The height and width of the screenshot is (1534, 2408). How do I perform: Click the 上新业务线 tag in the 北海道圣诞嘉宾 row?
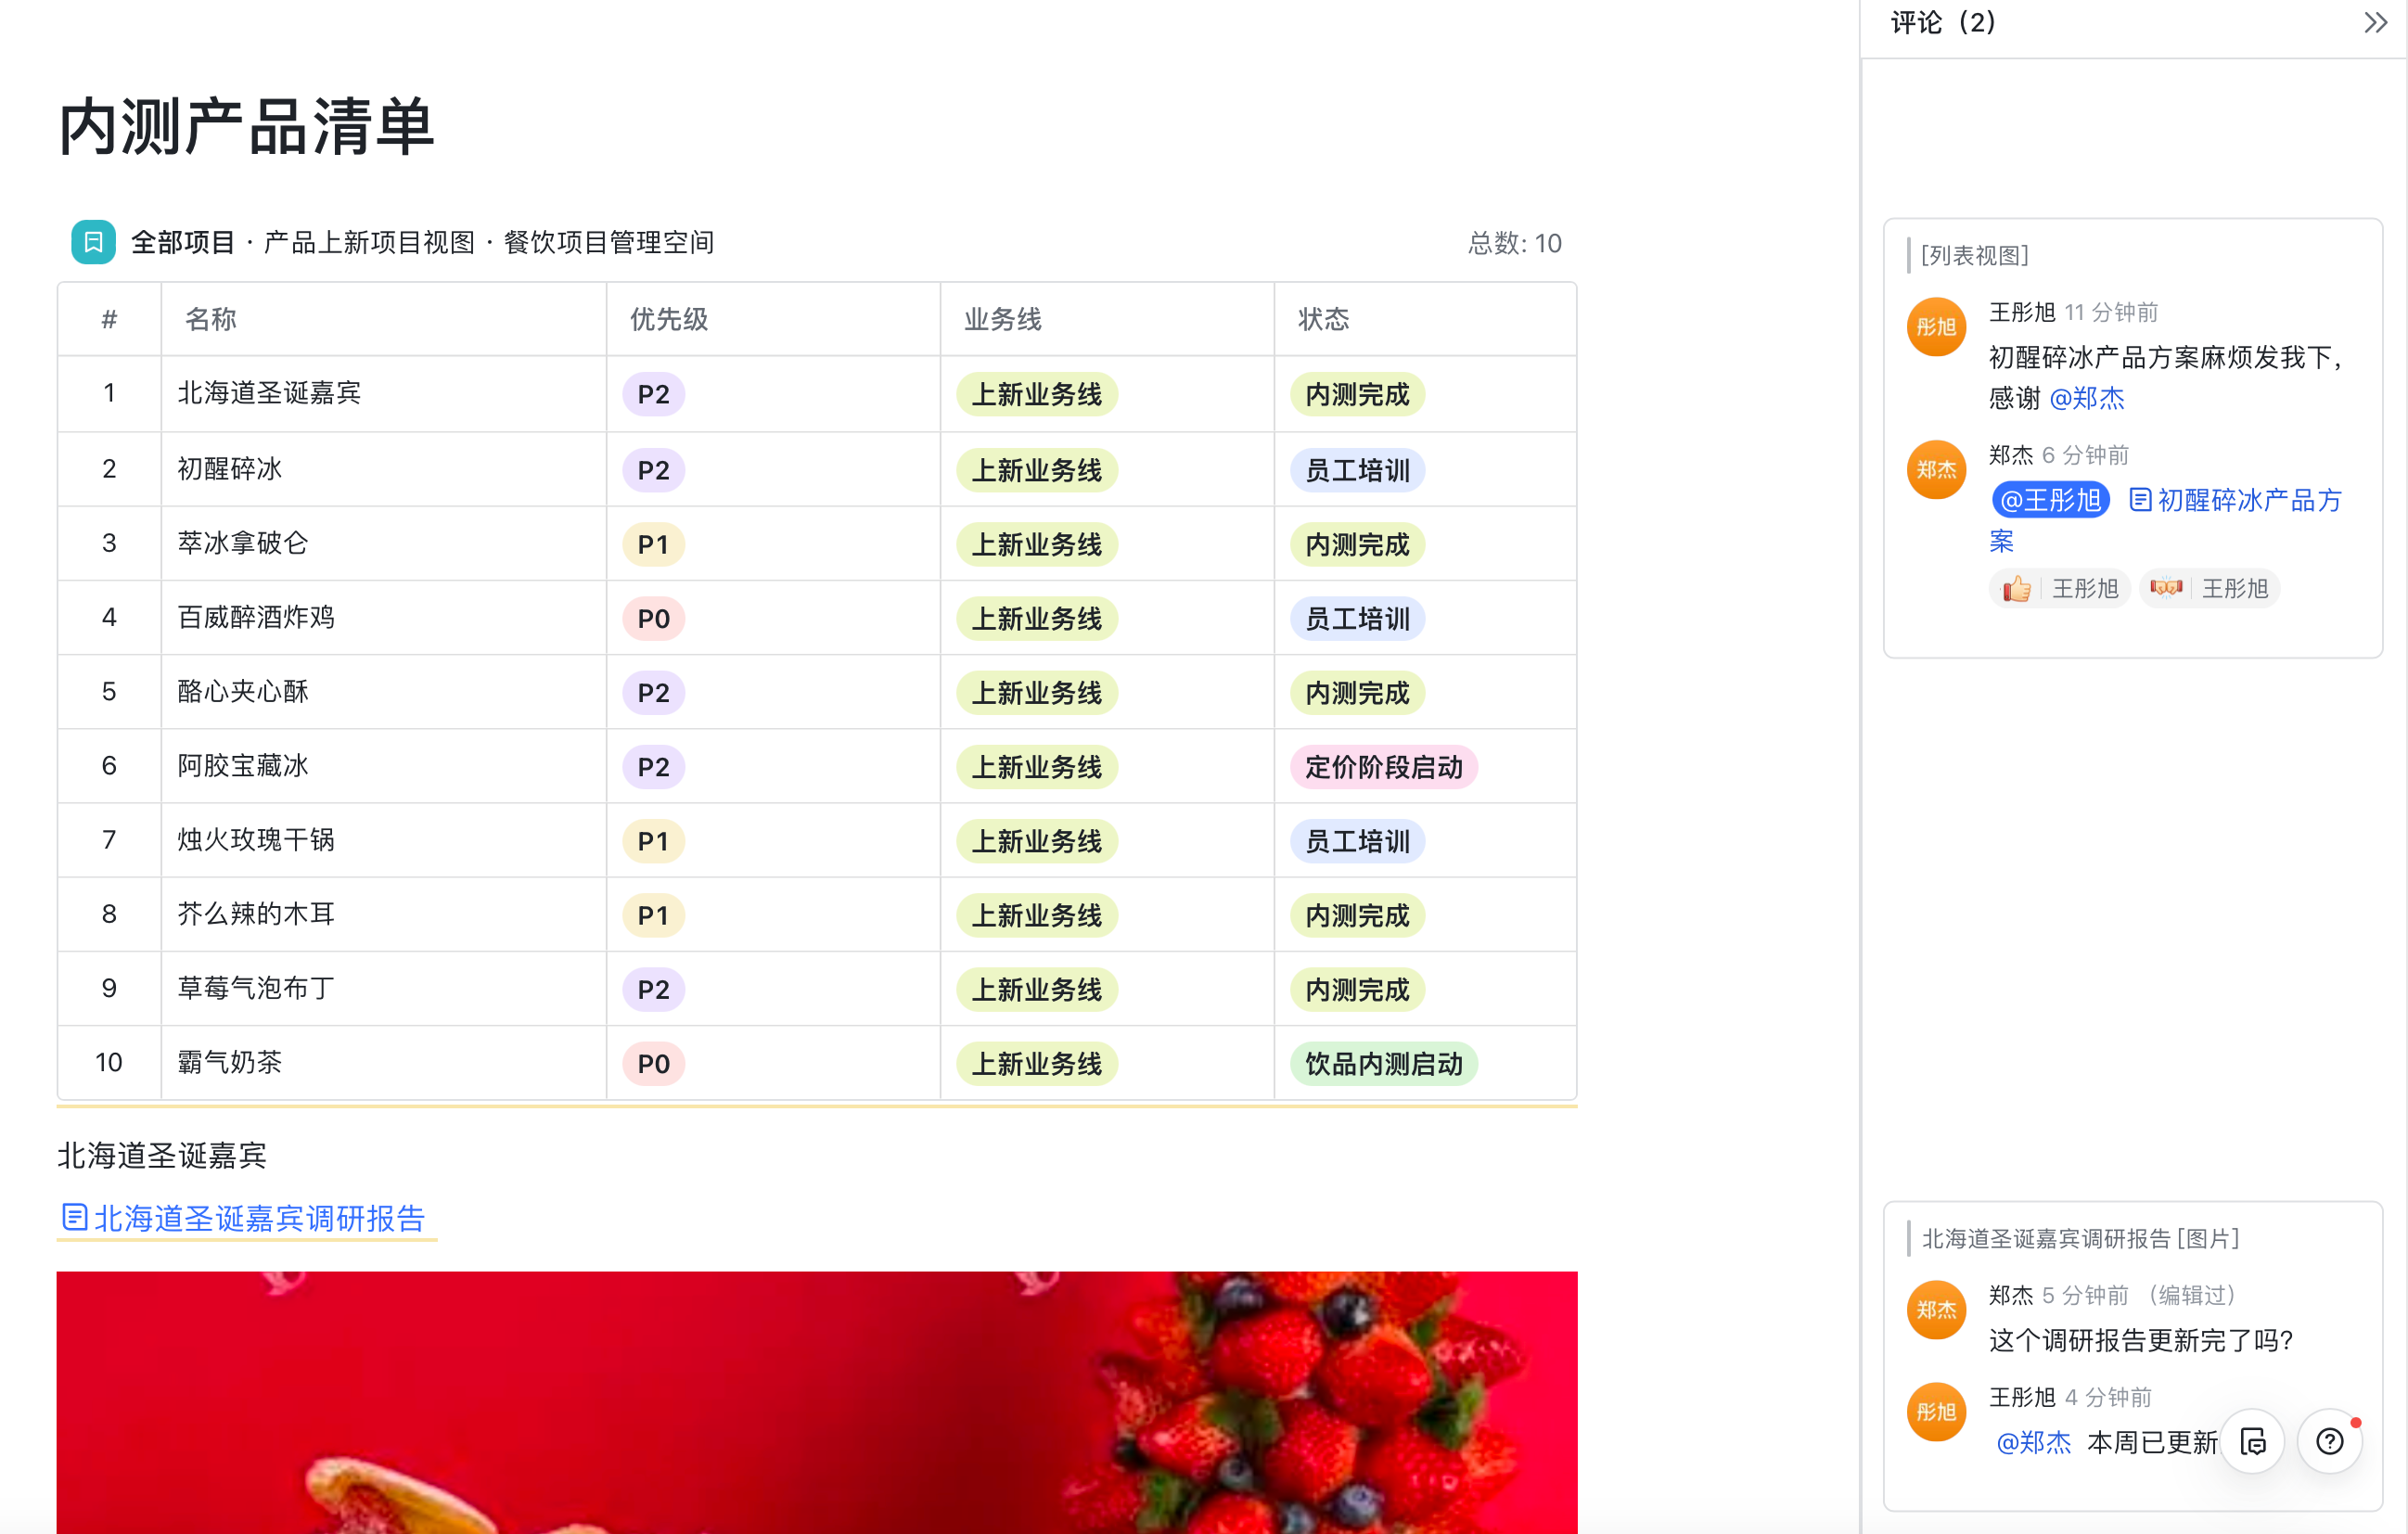(x=1037, y=395)
